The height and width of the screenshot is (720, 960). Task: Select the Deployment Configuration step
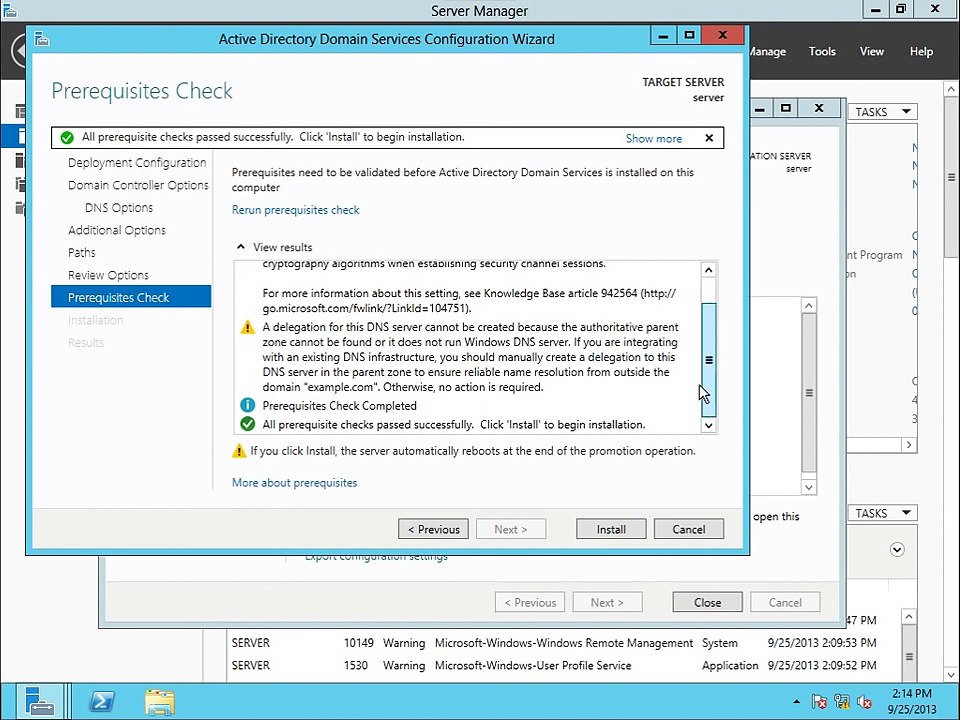[x=137, y=163]
